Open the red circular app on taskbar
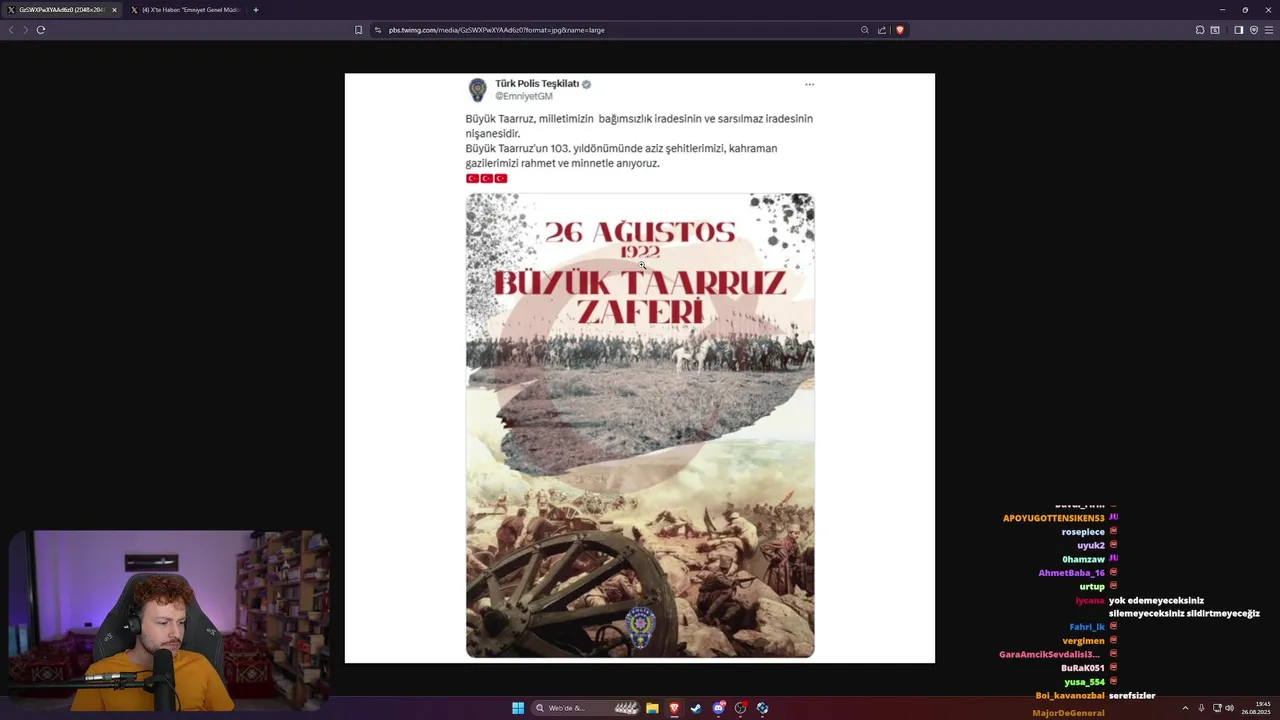This screenshot has width=1280, height=720. [x=740, y=708]
